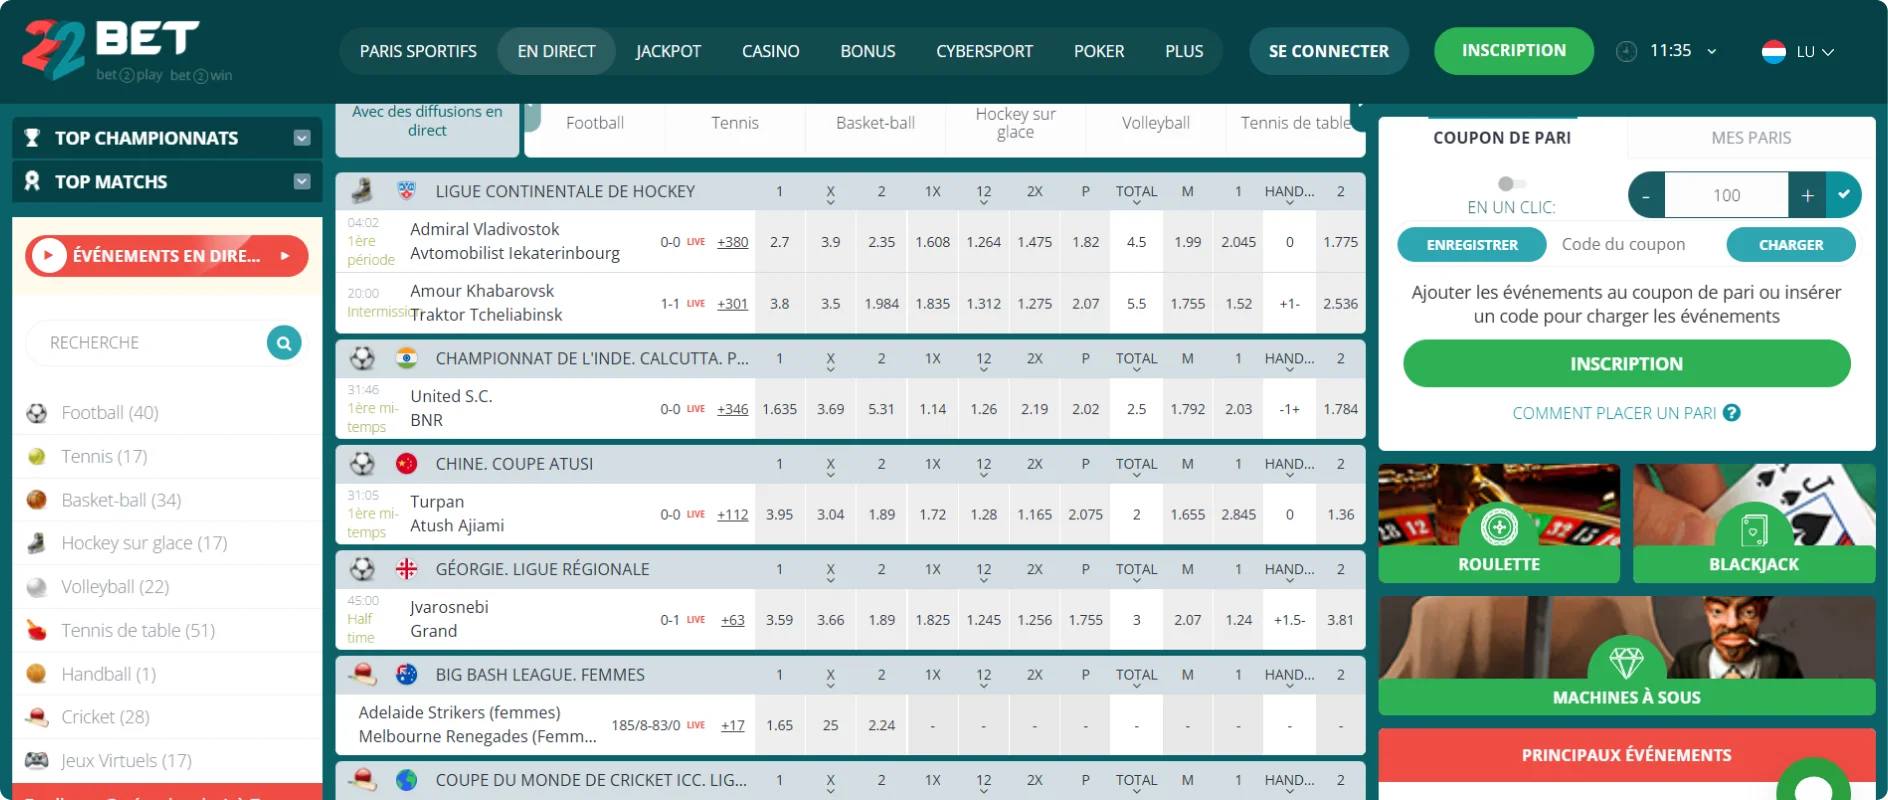Click Enregistrer coupon button
The width and height of the screenshot is (1888, 800).
(x=1472, y=245)
